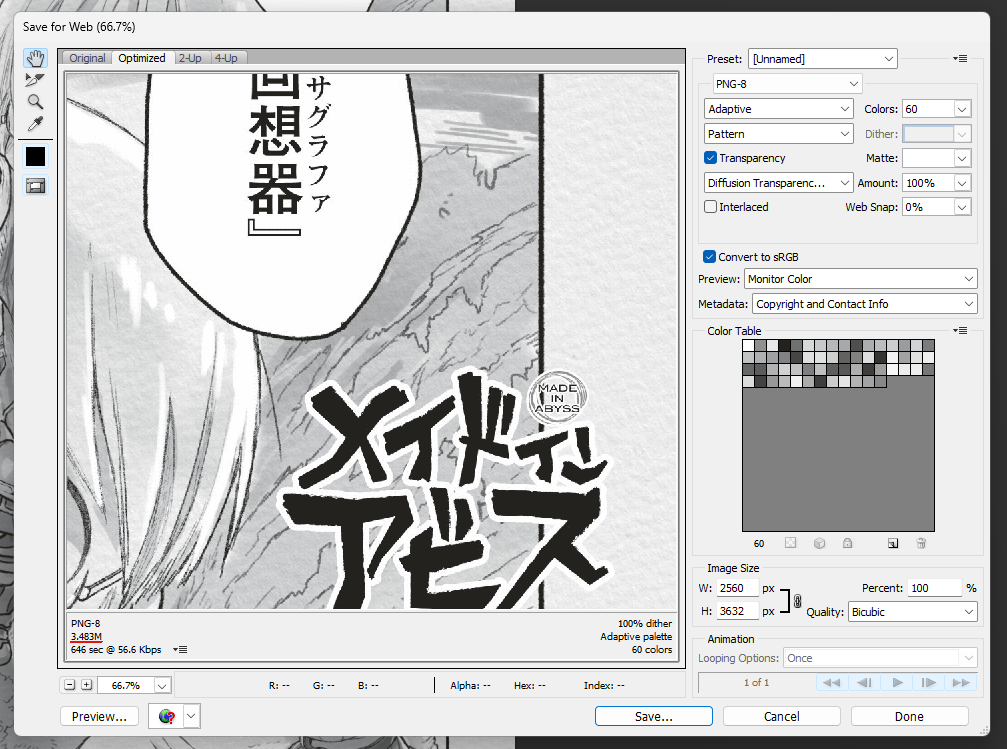Go to next animation frame
1007x749 pixels.
[929, 682]
